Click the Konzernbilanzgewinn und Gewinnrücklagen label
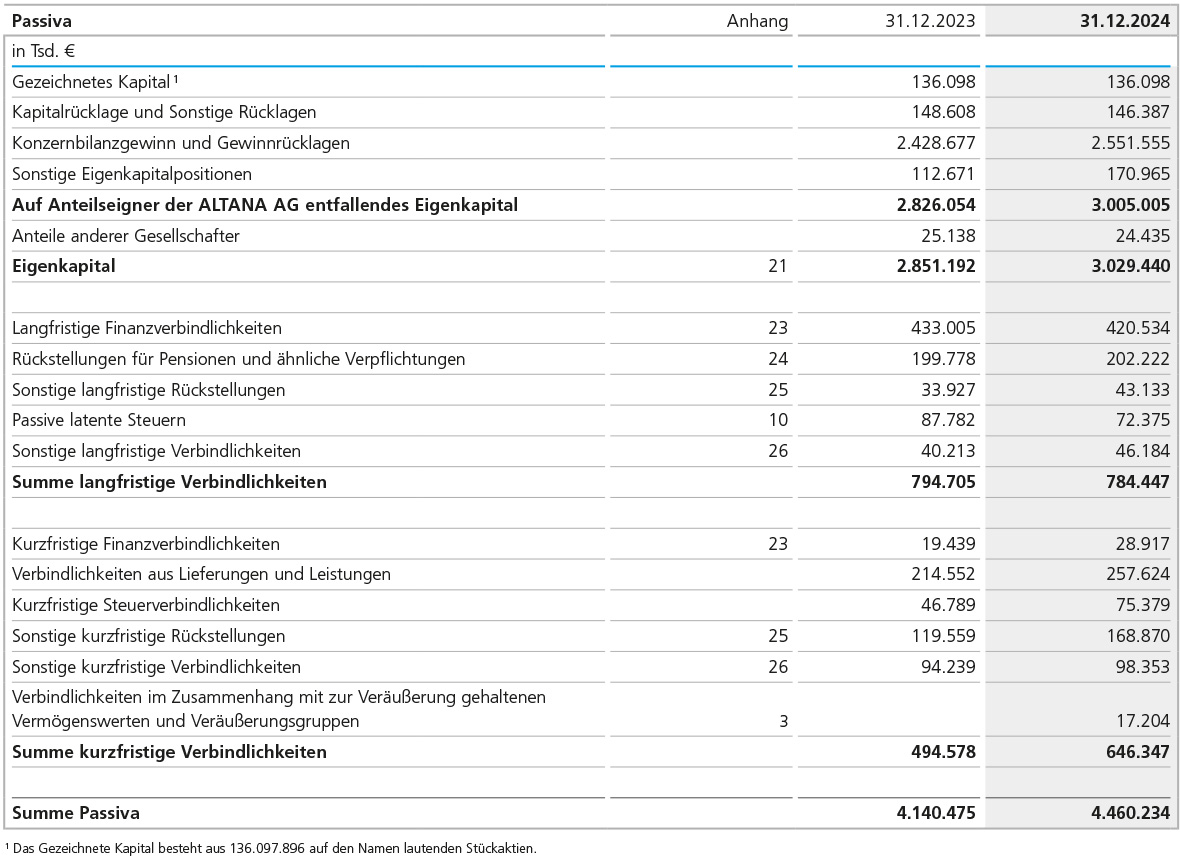The image size is (1180, 864). tap(181, 143)
